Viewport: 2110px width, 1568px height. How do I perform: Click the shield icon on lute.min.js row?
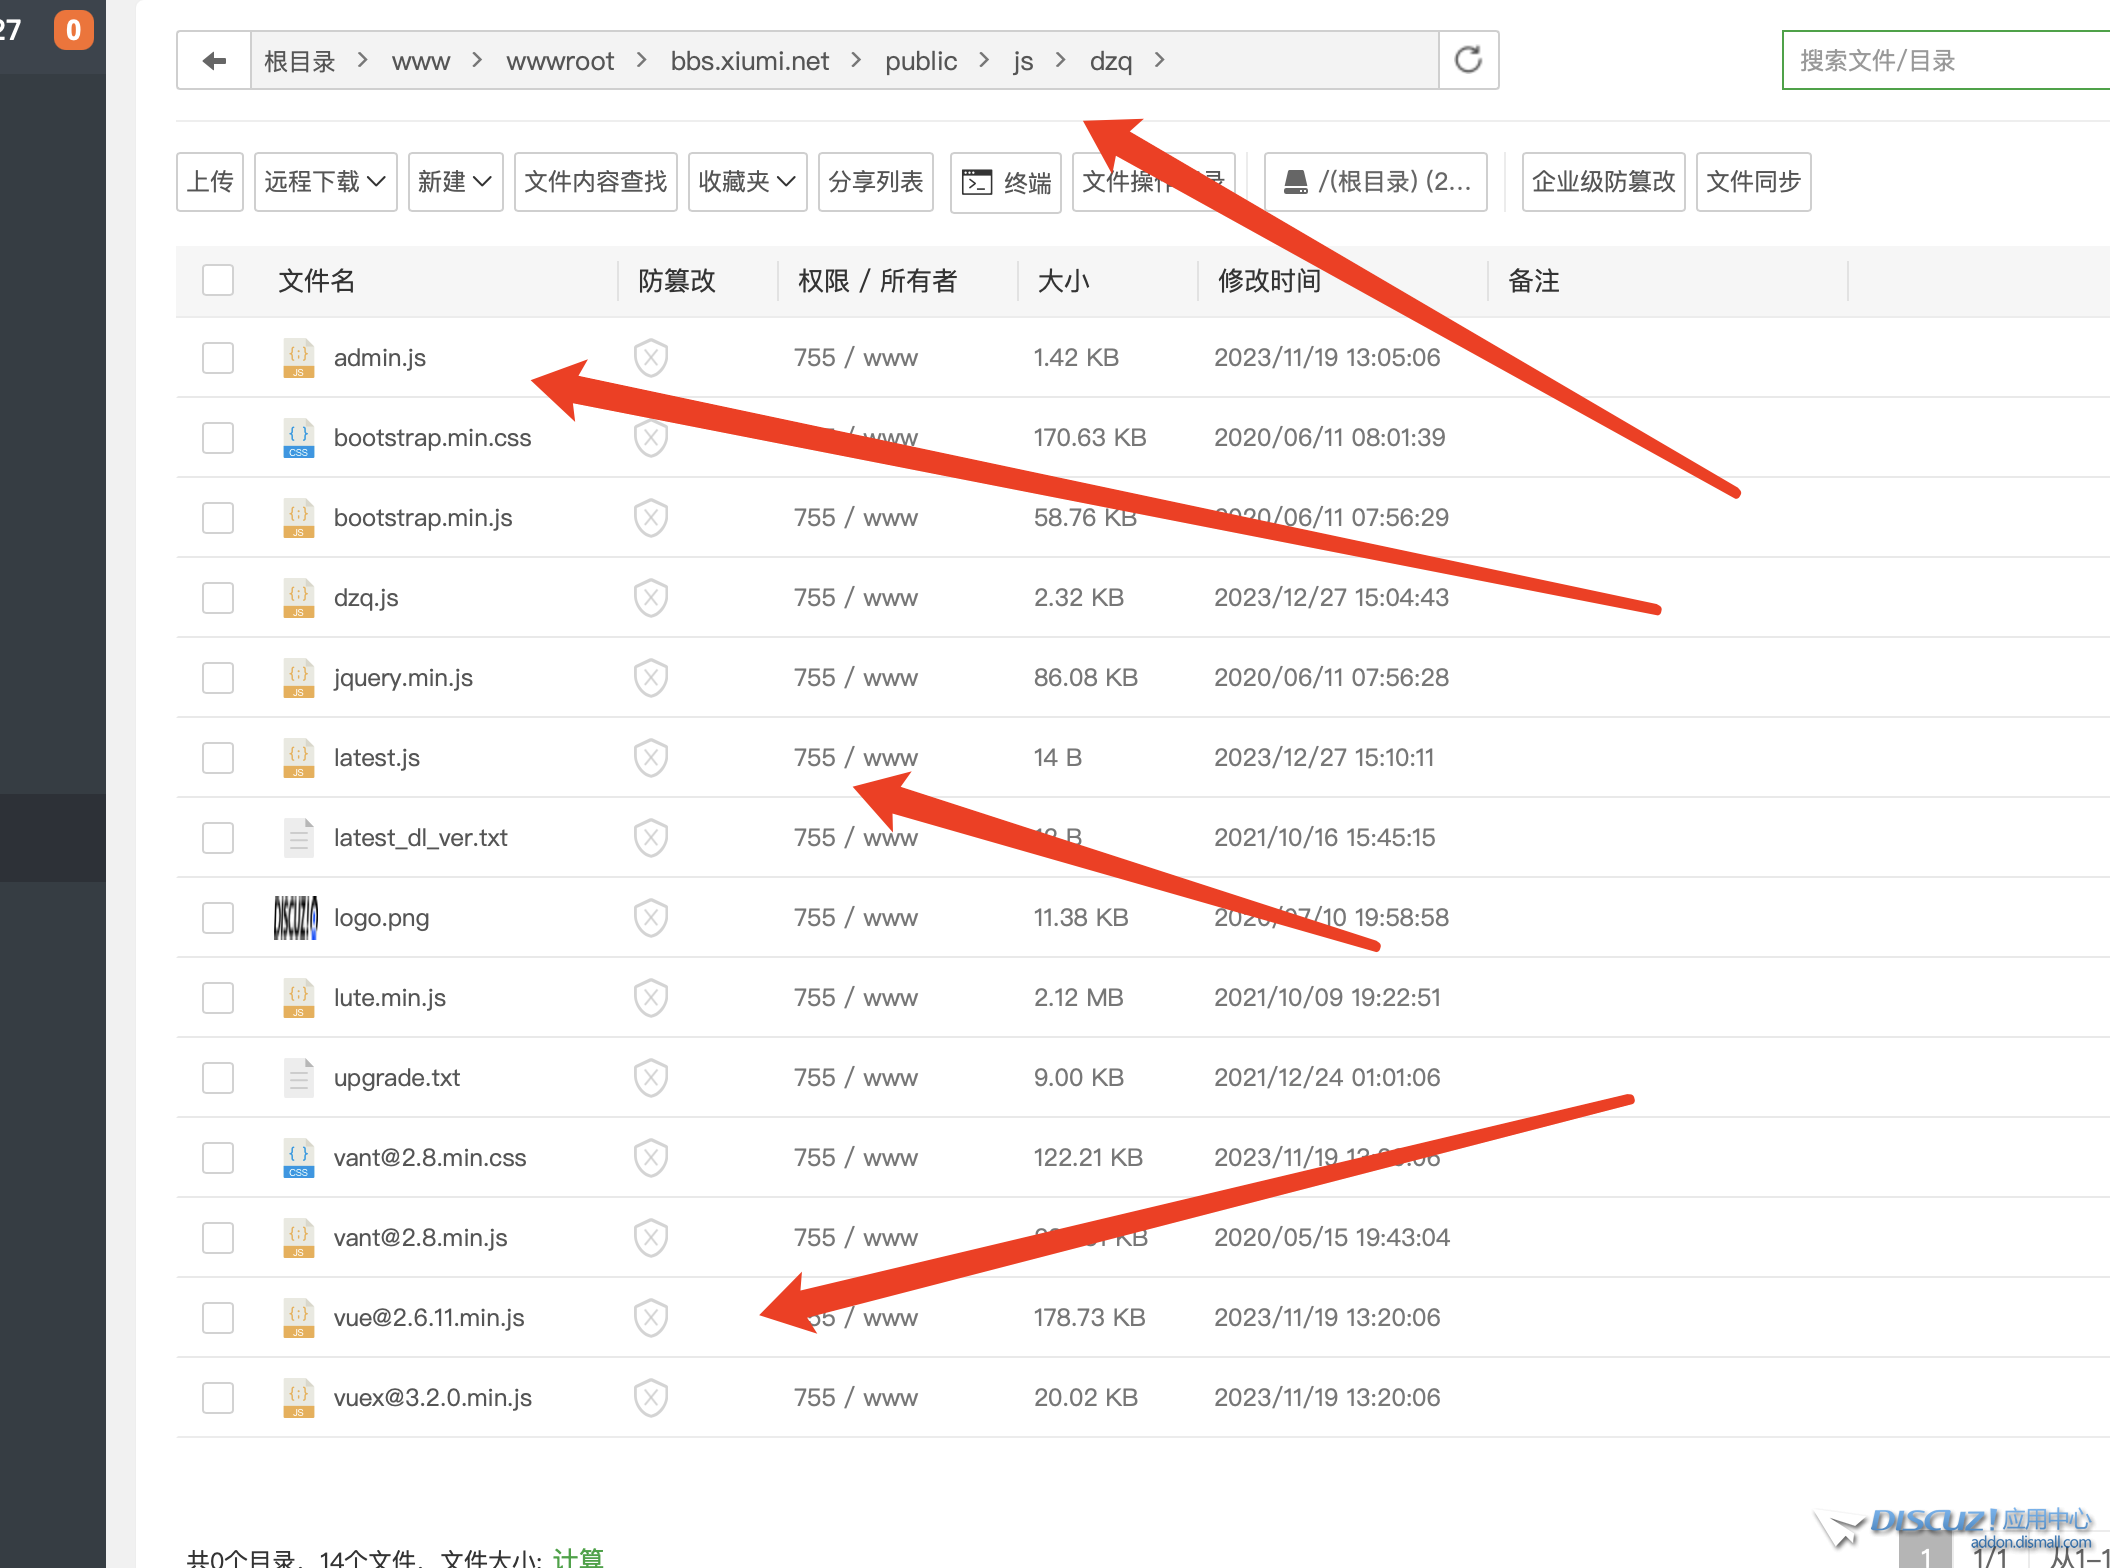click(651, 997)
